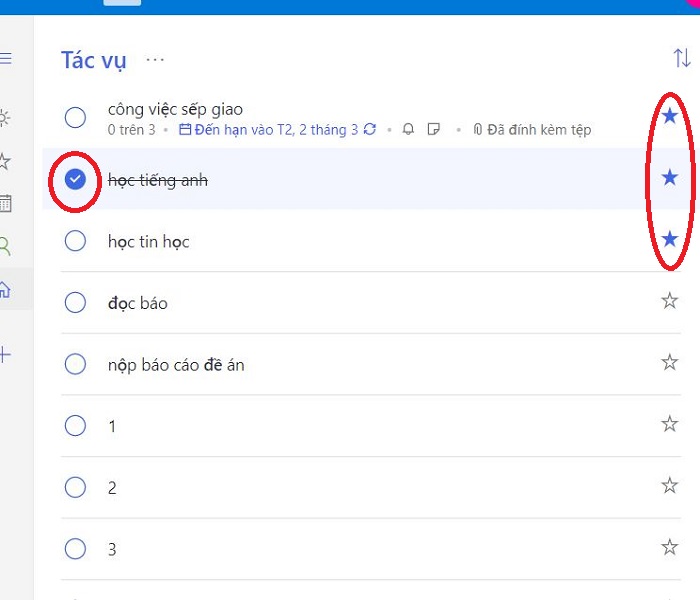Star the task named '1'
Image resolution: width=700 pixels, height=600 pixels.
tap(670, 424)
